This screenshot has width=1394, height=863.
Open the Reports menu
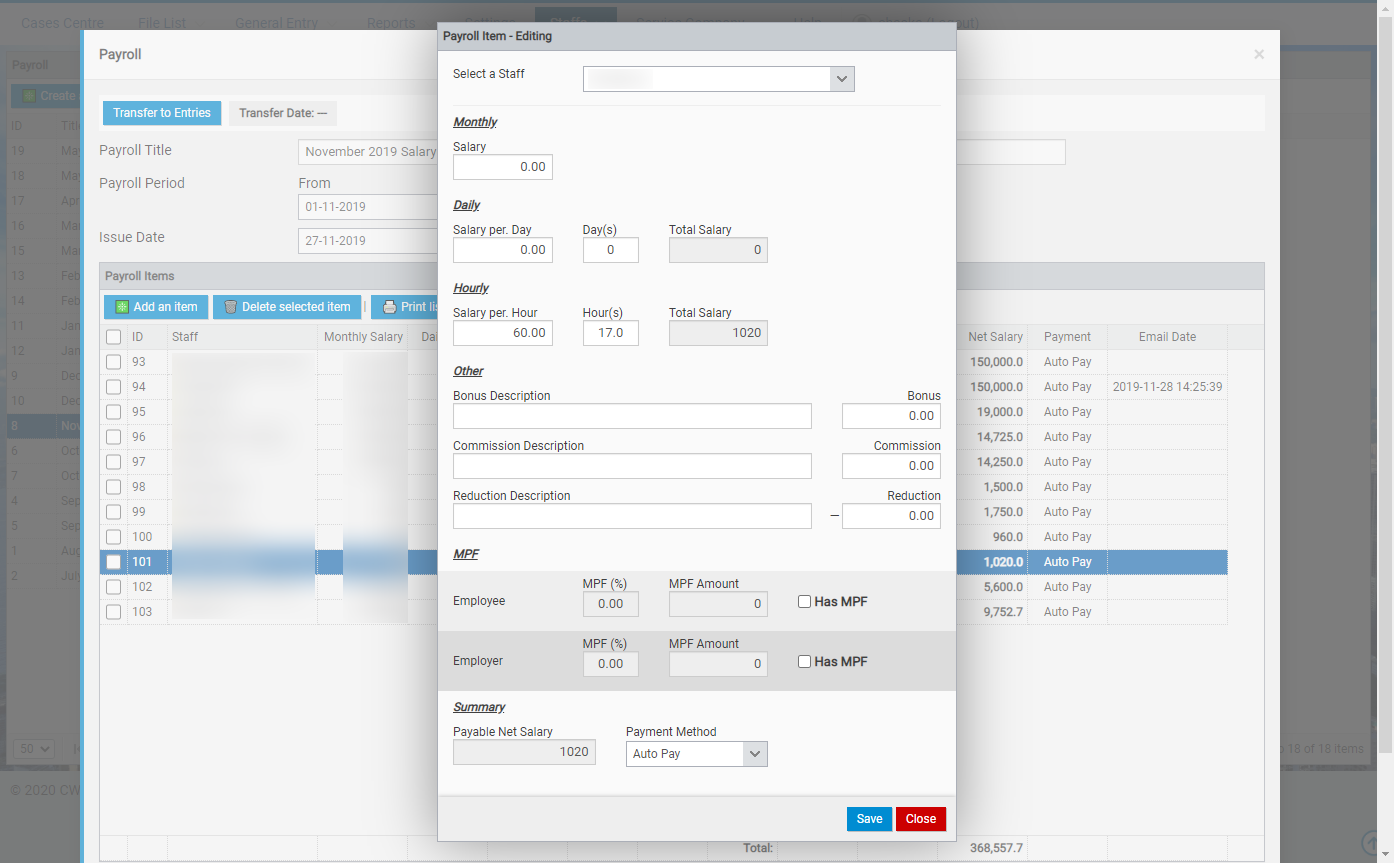(x=391, y=23)
